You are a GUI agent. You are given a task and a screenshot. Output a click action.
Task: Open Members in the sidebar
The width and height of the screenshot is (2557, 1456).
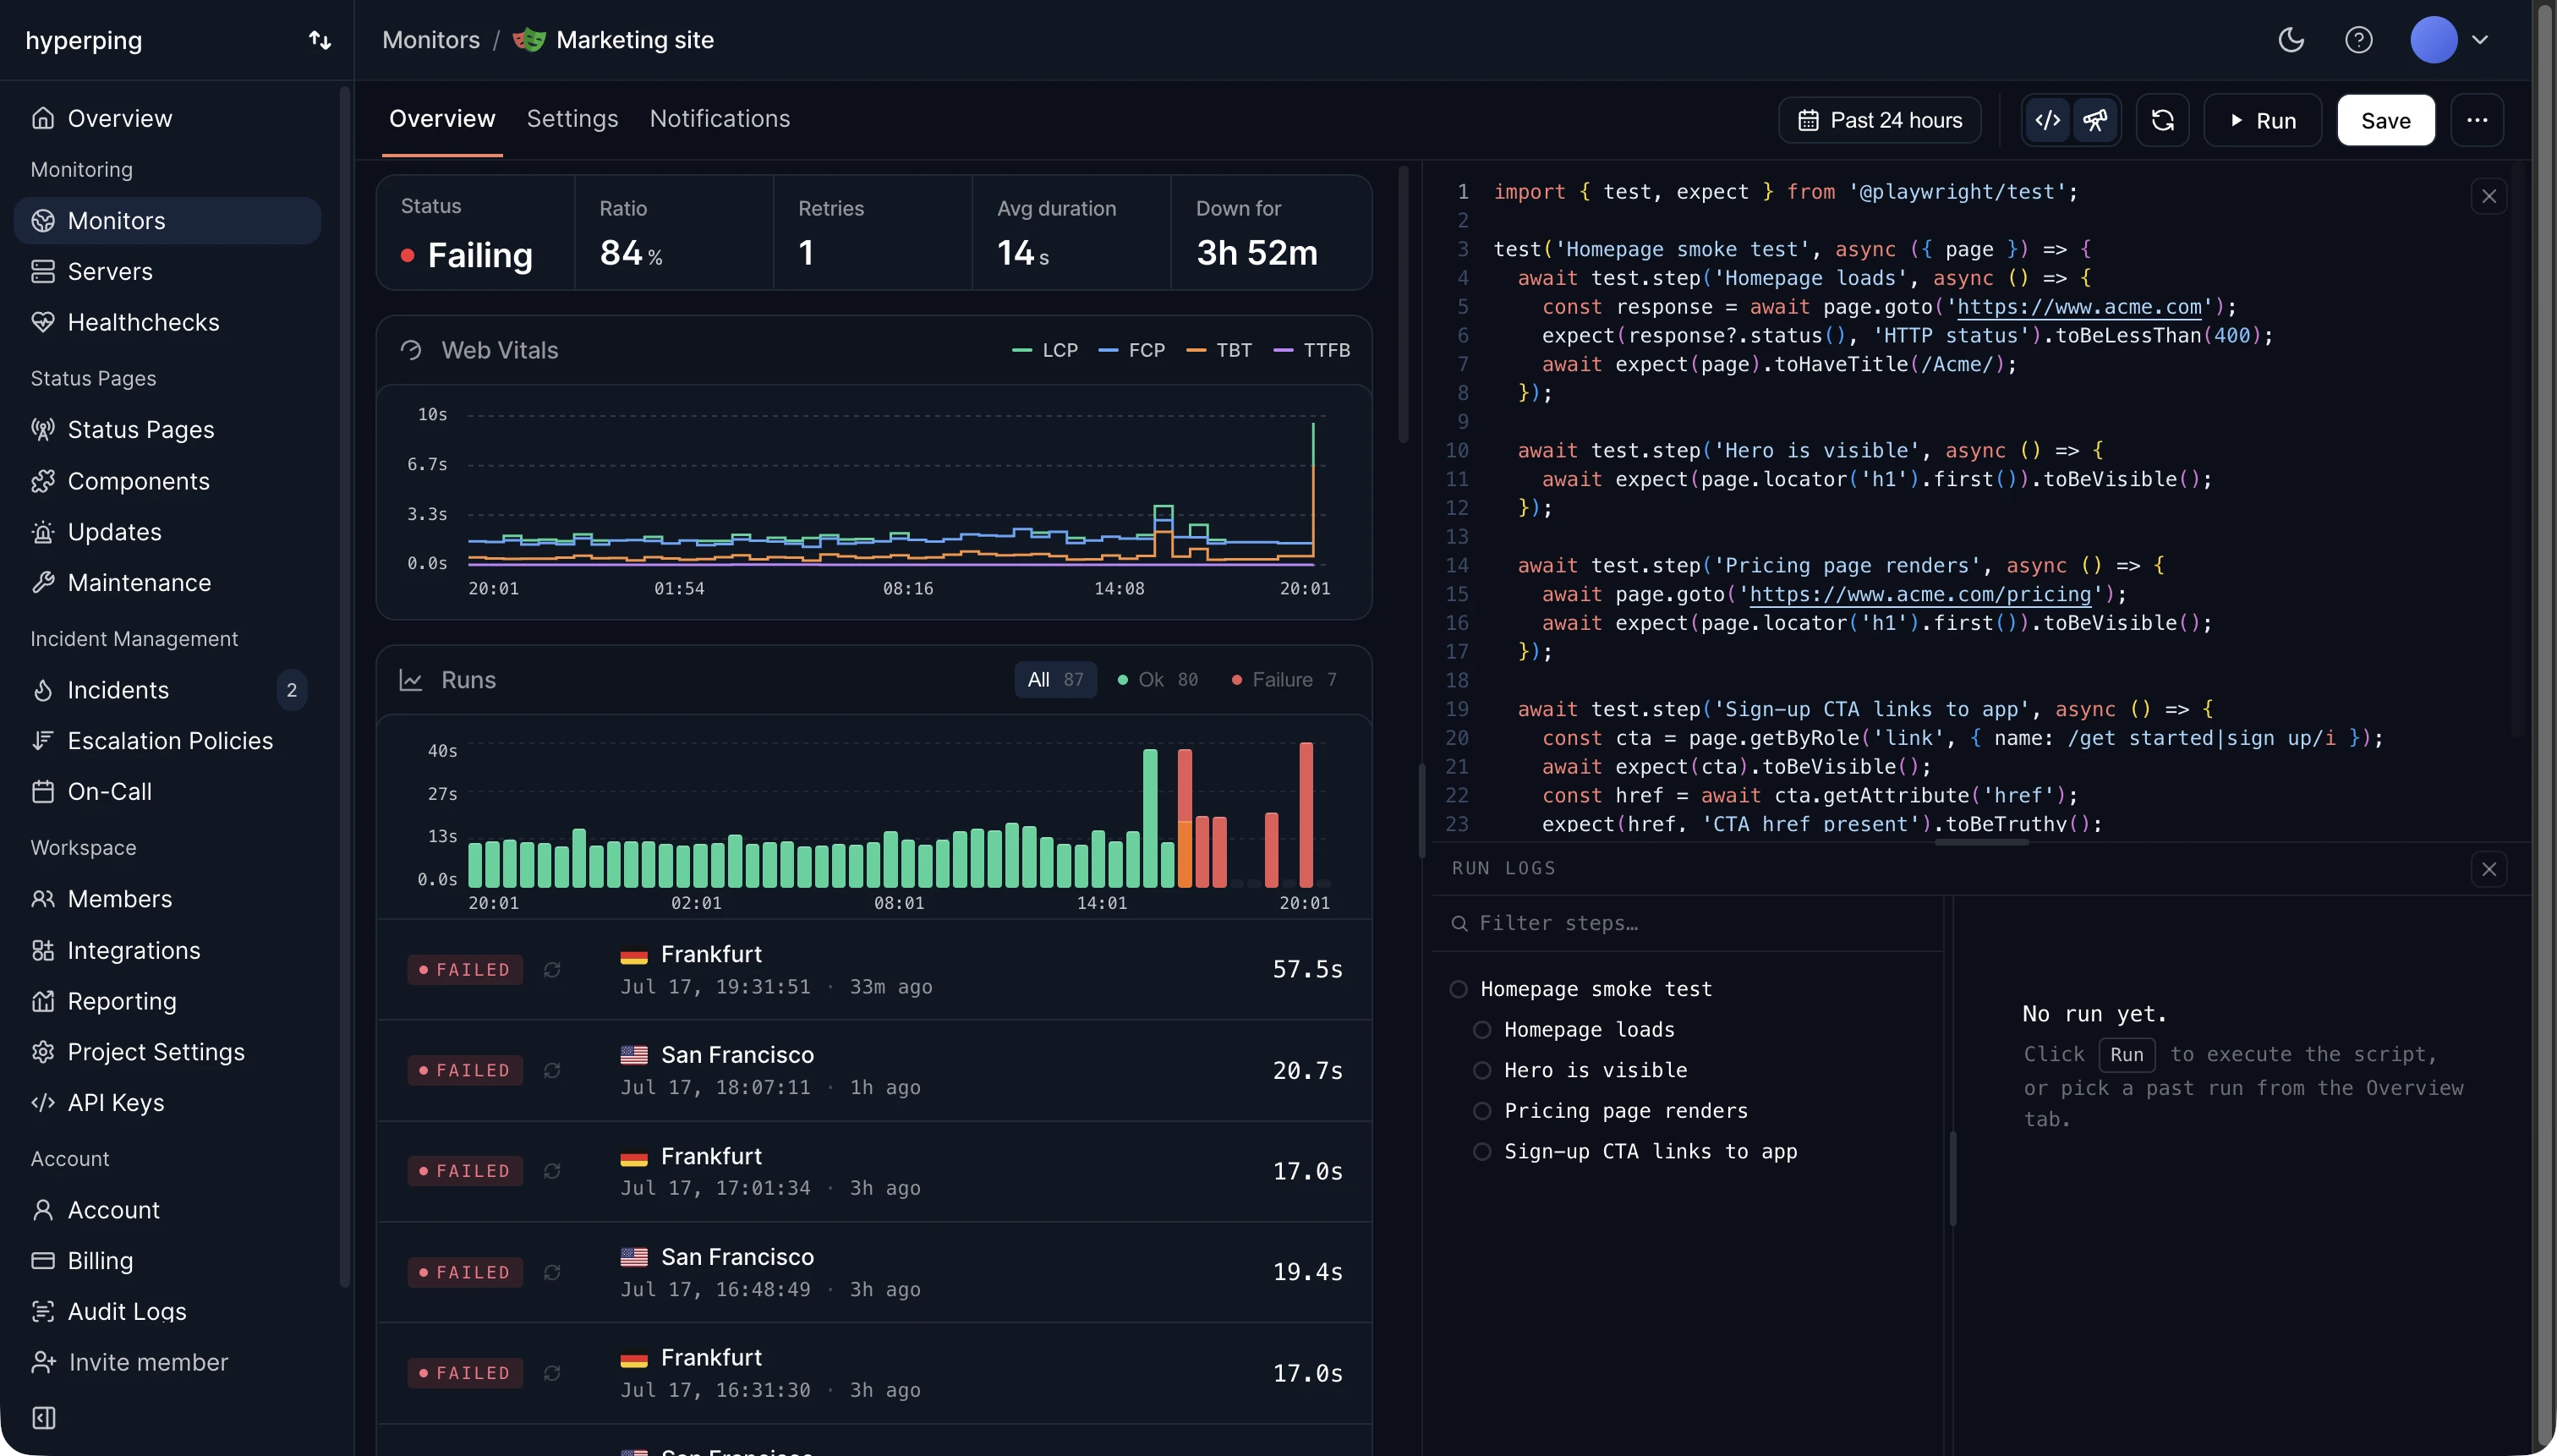point(167,898)
